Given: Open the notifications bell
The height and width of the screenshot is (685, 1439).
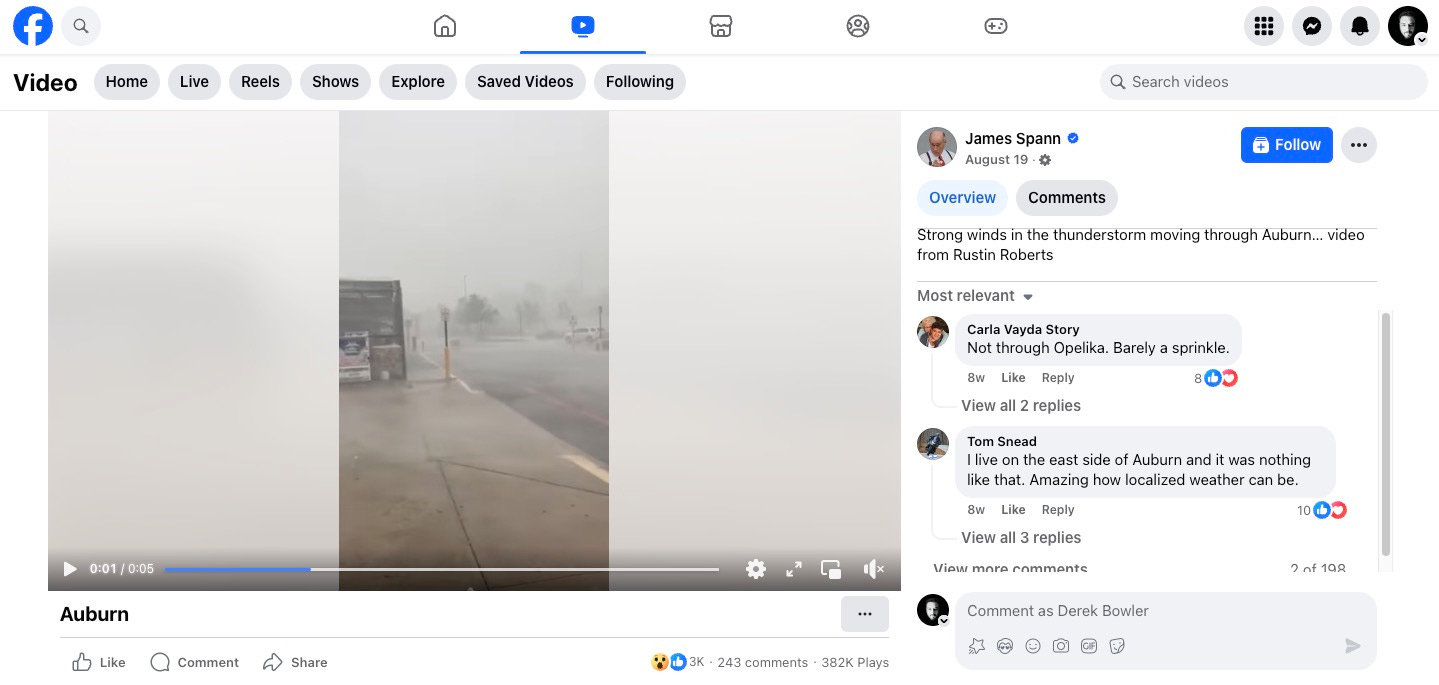Looking at the screenshot, I should pyautogui.click(x=1360, y=26).
